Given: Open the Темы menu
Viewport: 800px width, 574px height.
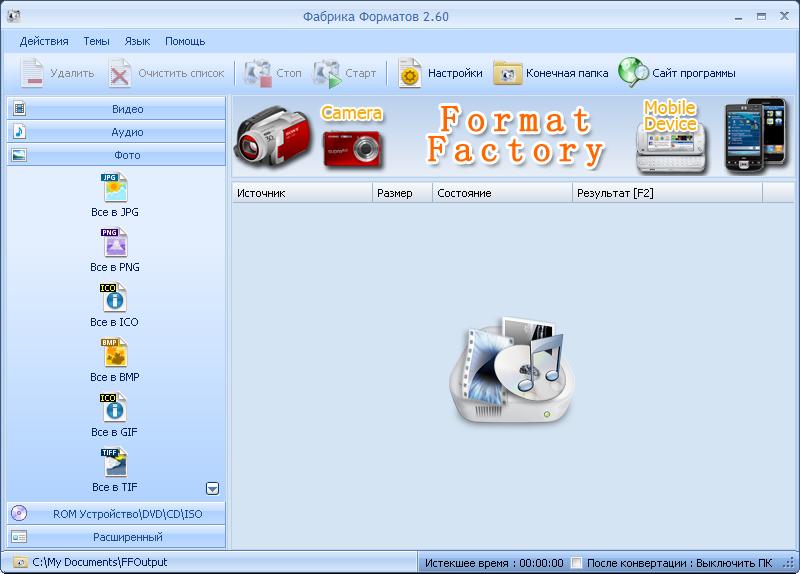Looking at the screenshot, I should [96, 41].
